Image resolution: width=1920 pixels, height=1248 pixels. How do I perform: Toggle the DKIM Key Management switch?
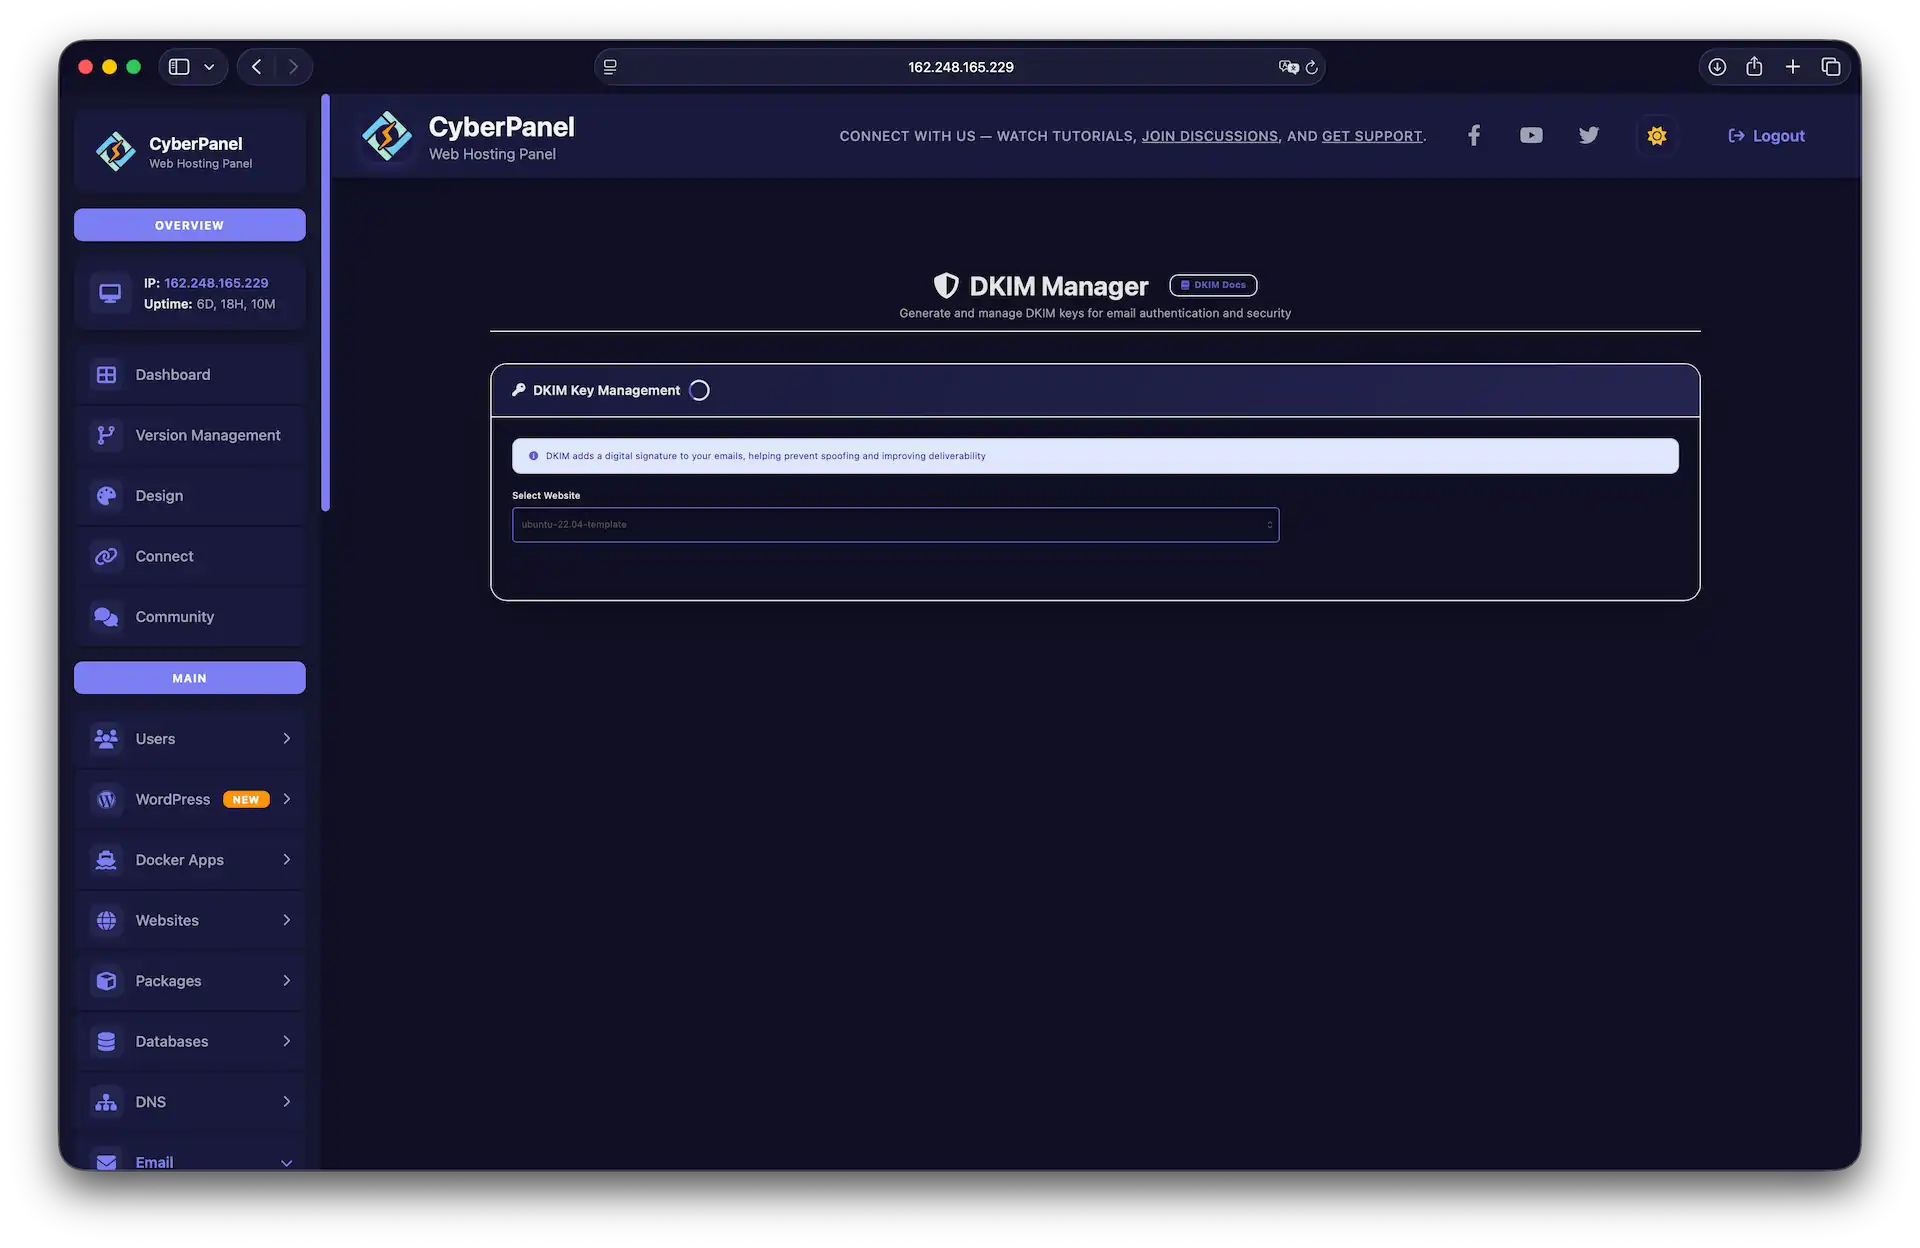tap(698, 390)
